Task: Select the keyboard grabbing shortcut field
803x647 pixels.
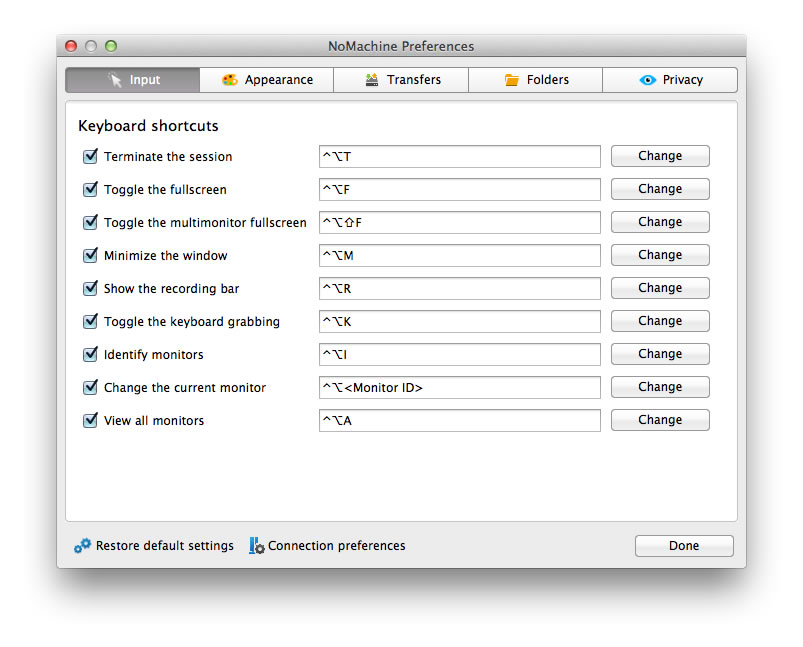Action: [x=459, y=321]
